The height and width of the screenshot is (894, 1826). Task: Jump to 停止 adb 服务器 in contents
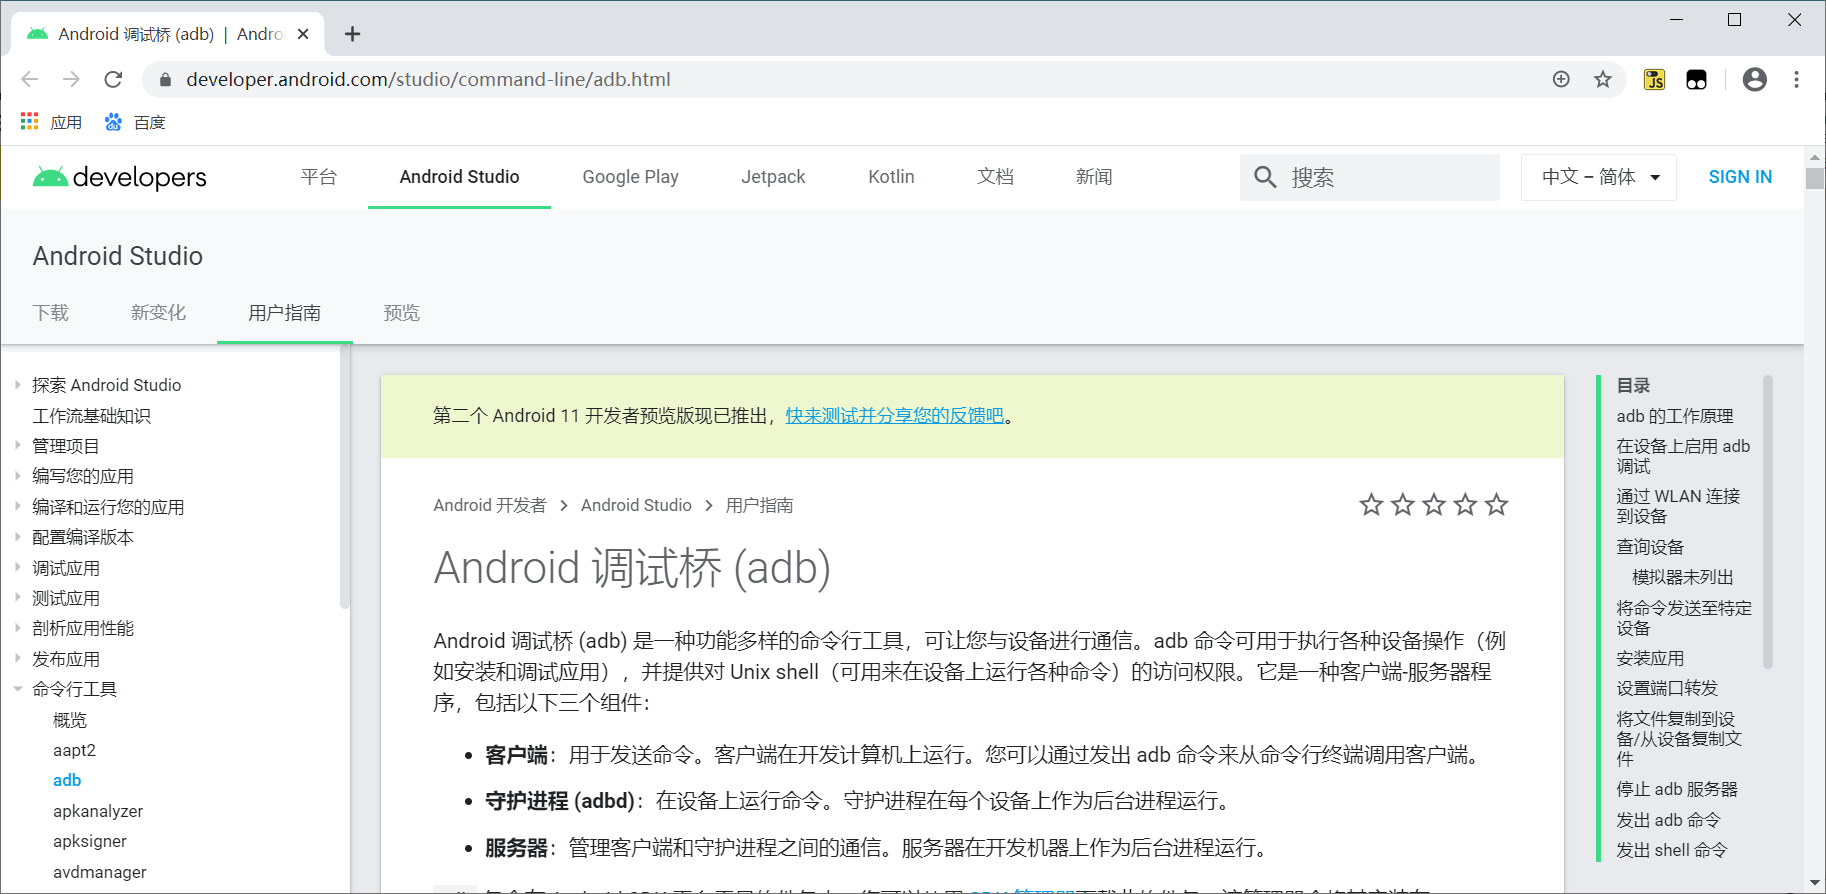pos(1677,789)
